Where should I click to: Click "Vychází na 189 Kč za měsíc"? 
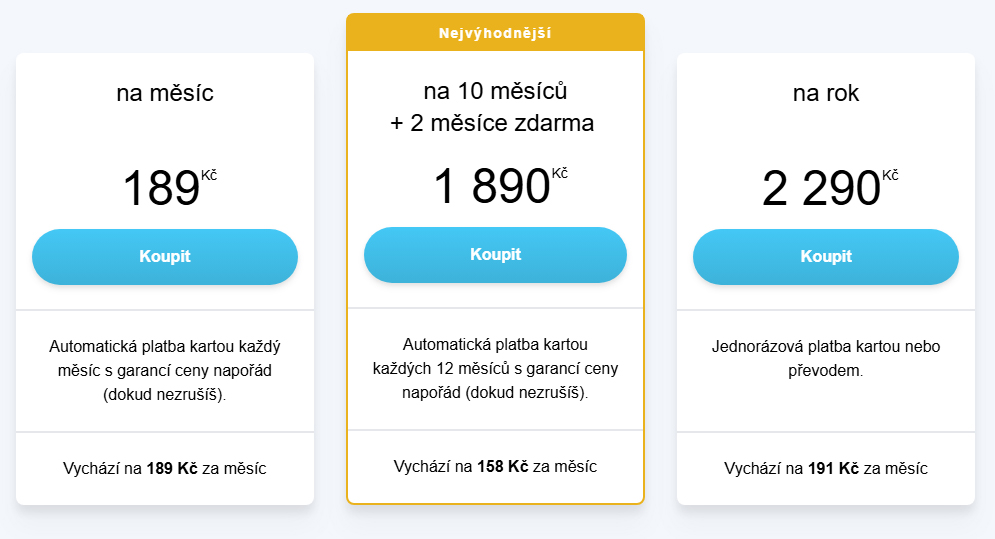165,468
